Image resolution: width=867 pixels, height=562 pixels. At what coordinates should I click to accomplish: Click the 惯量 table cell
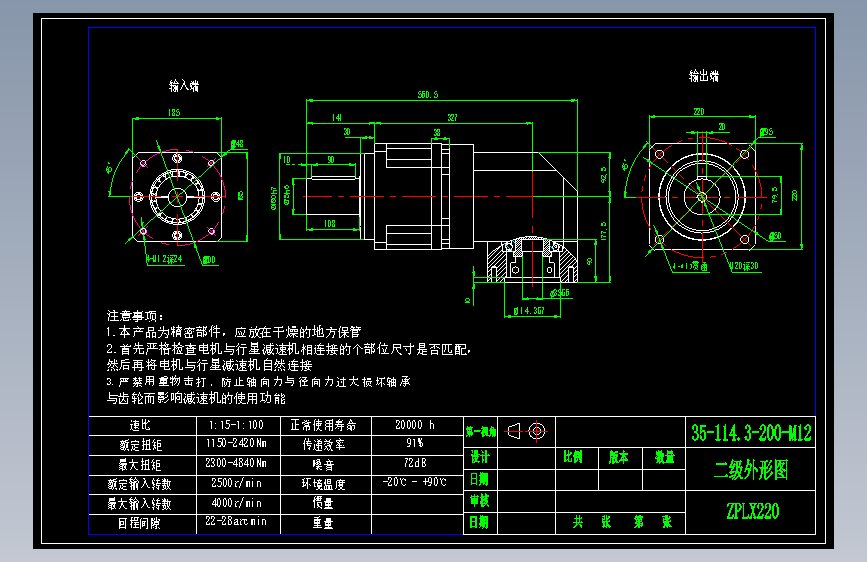(326, 504)
